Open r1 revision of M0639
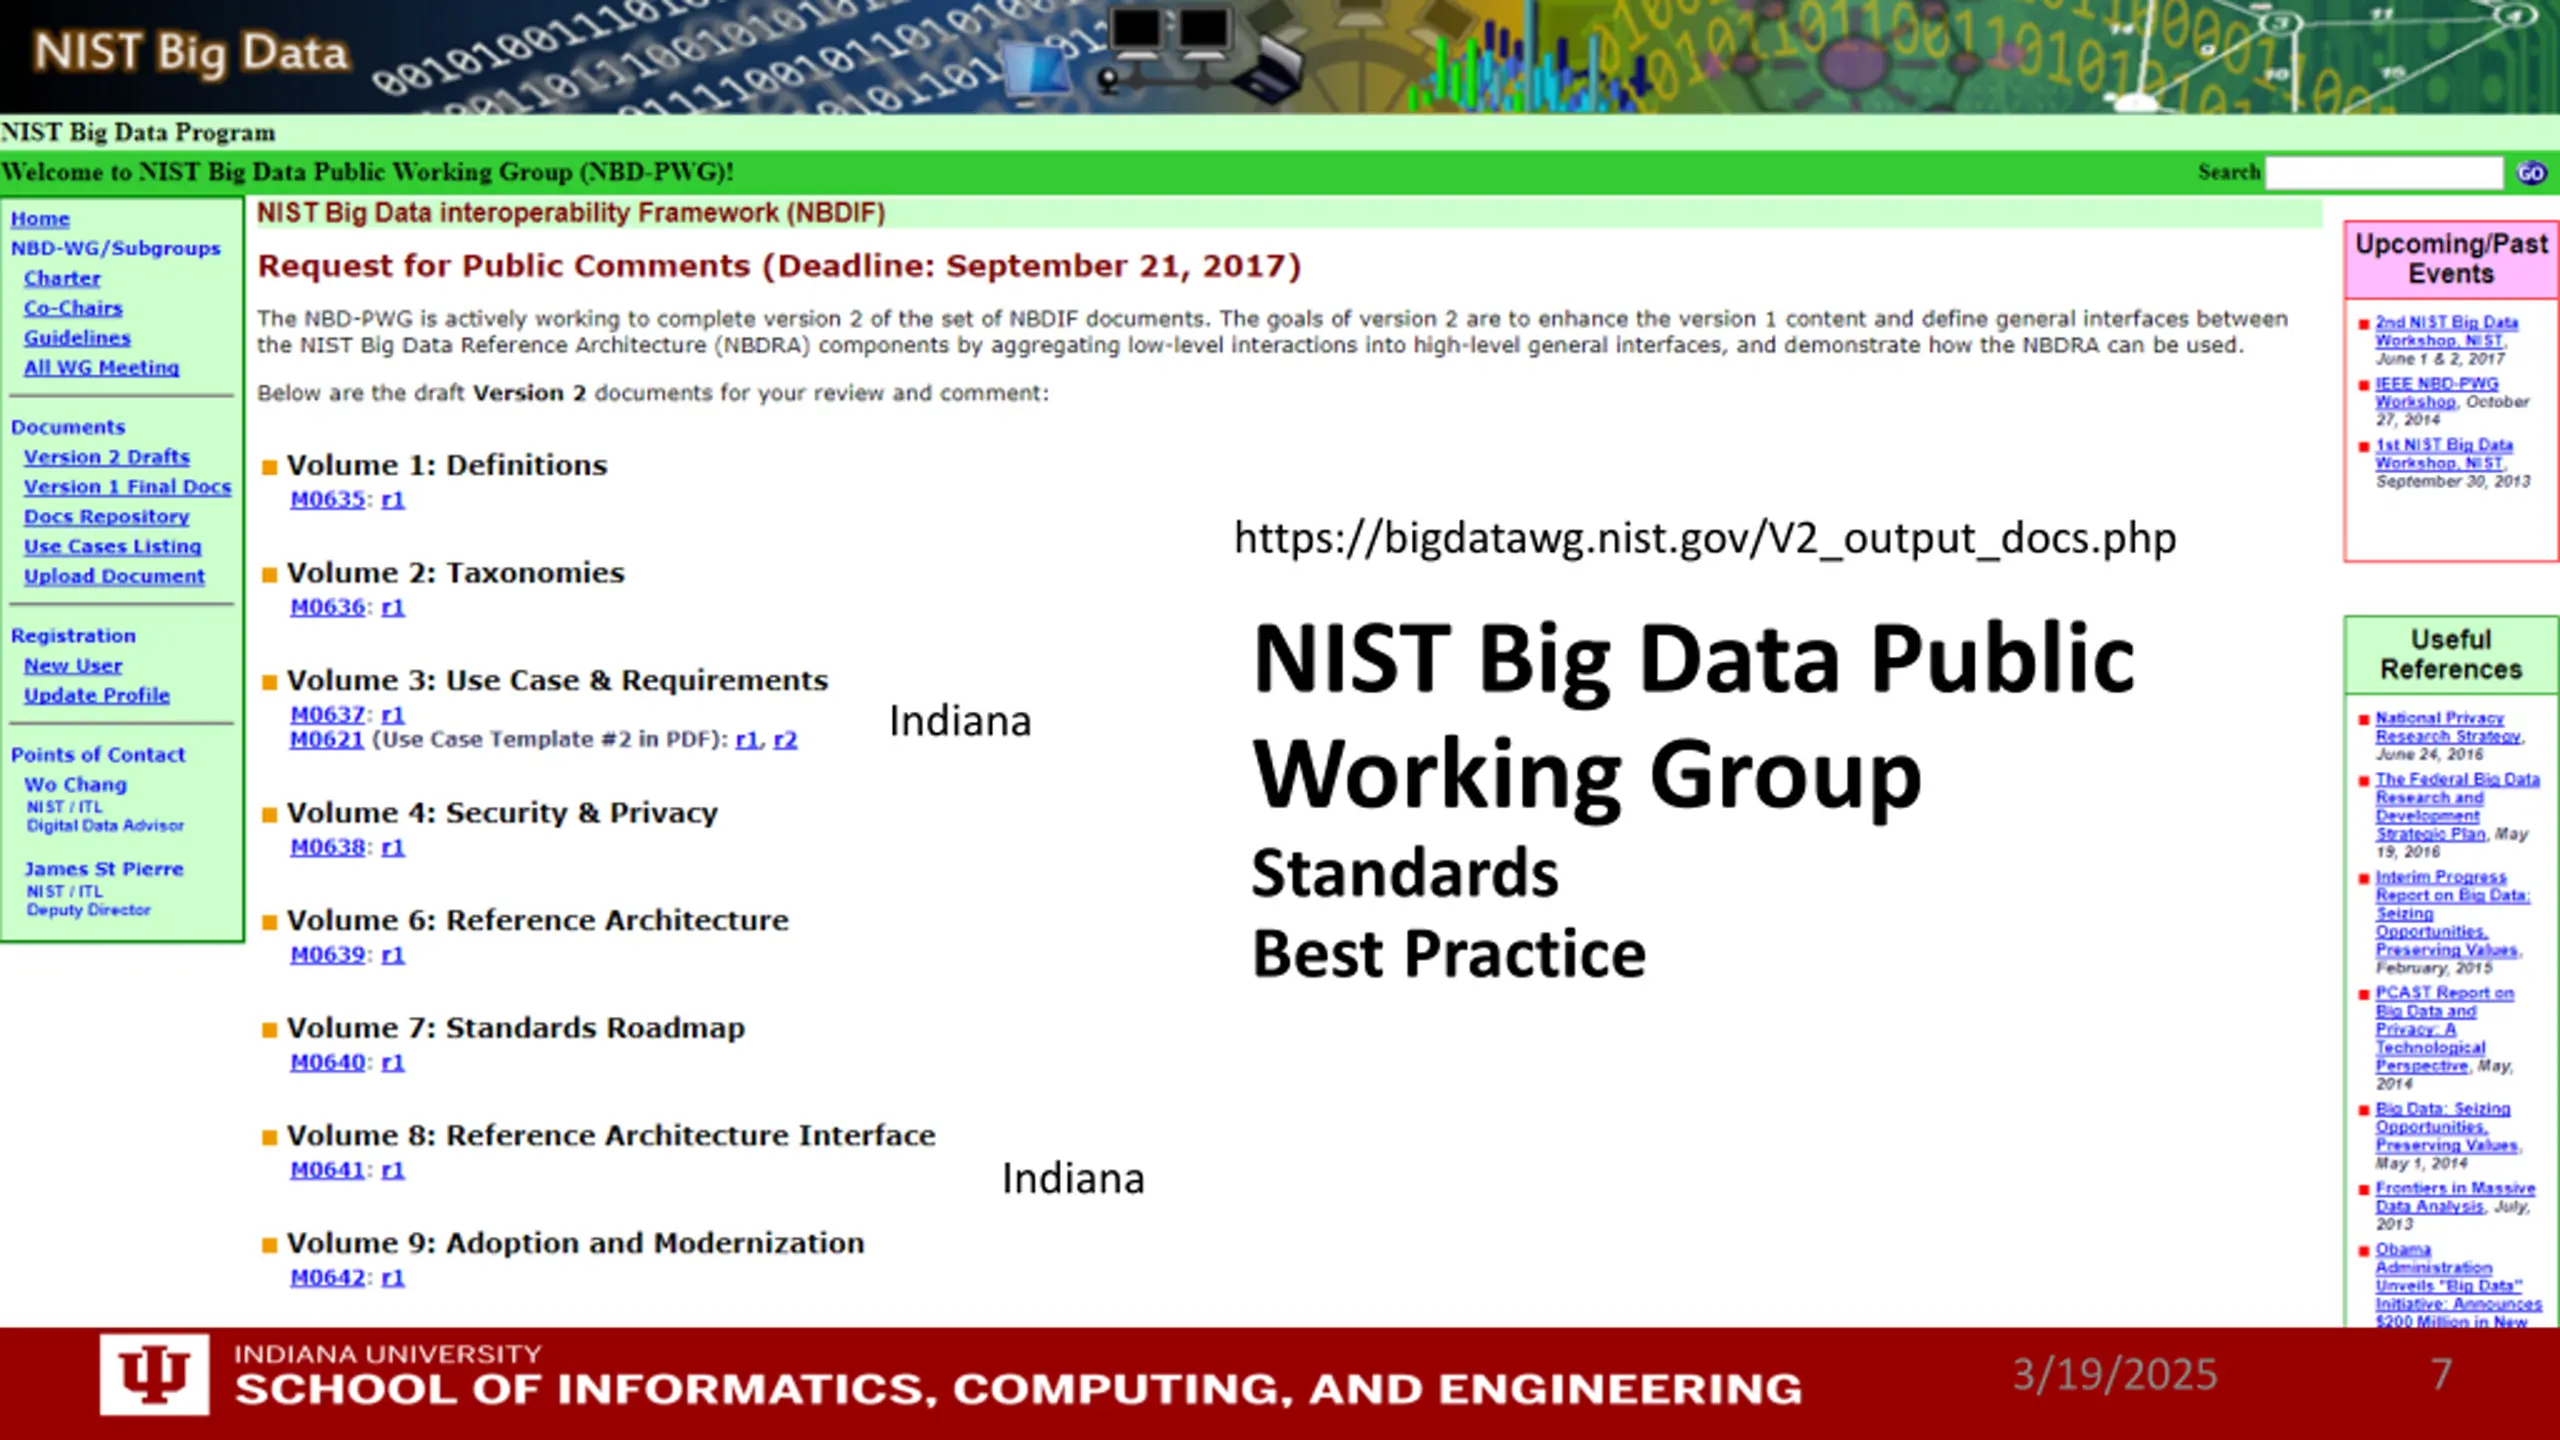Viewport: 2560px width, 1440px height. 393,955
